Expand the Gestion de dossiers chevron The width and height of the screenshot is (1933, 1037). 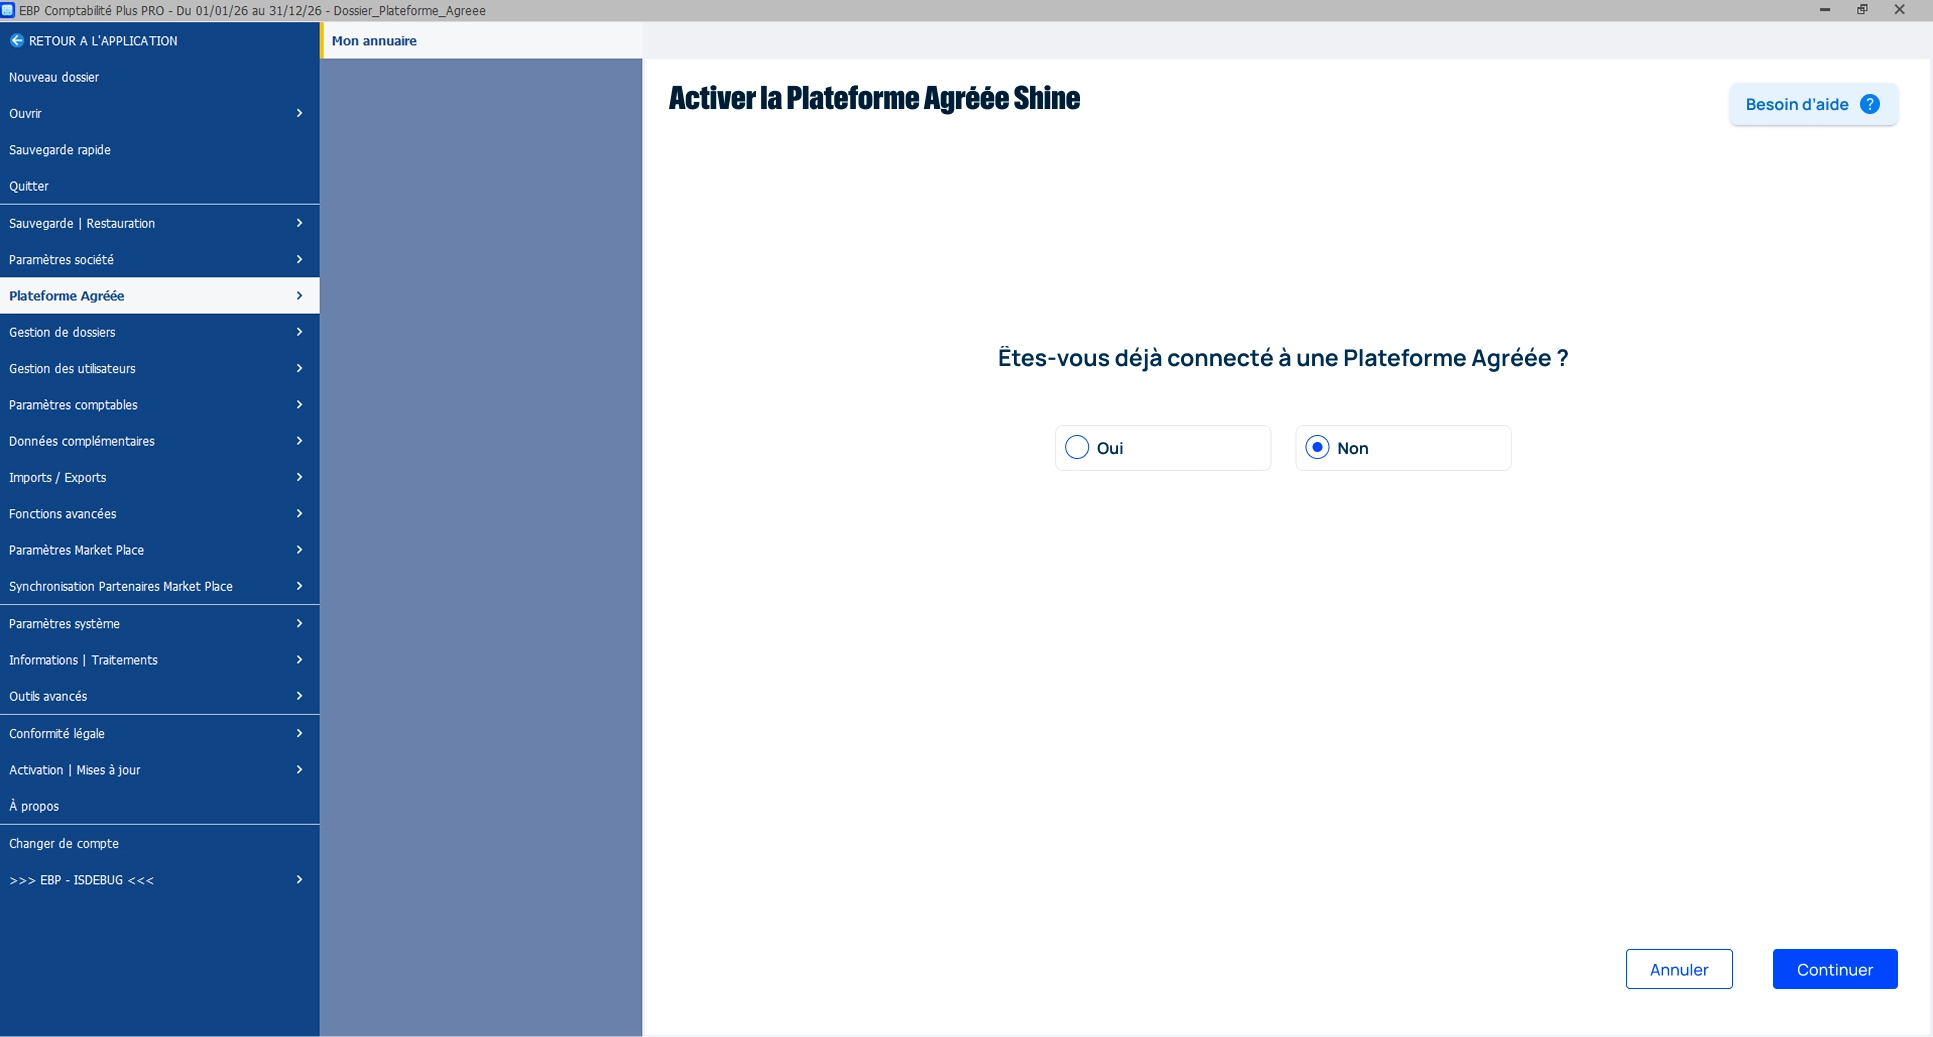pos(299,332)
